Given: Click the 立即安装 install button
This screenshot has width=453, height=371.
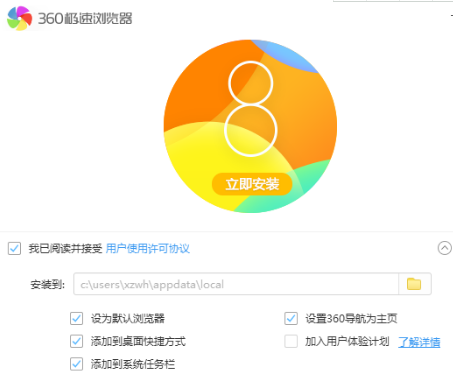Looking at the screenshot, I should [x=252, y=184].
